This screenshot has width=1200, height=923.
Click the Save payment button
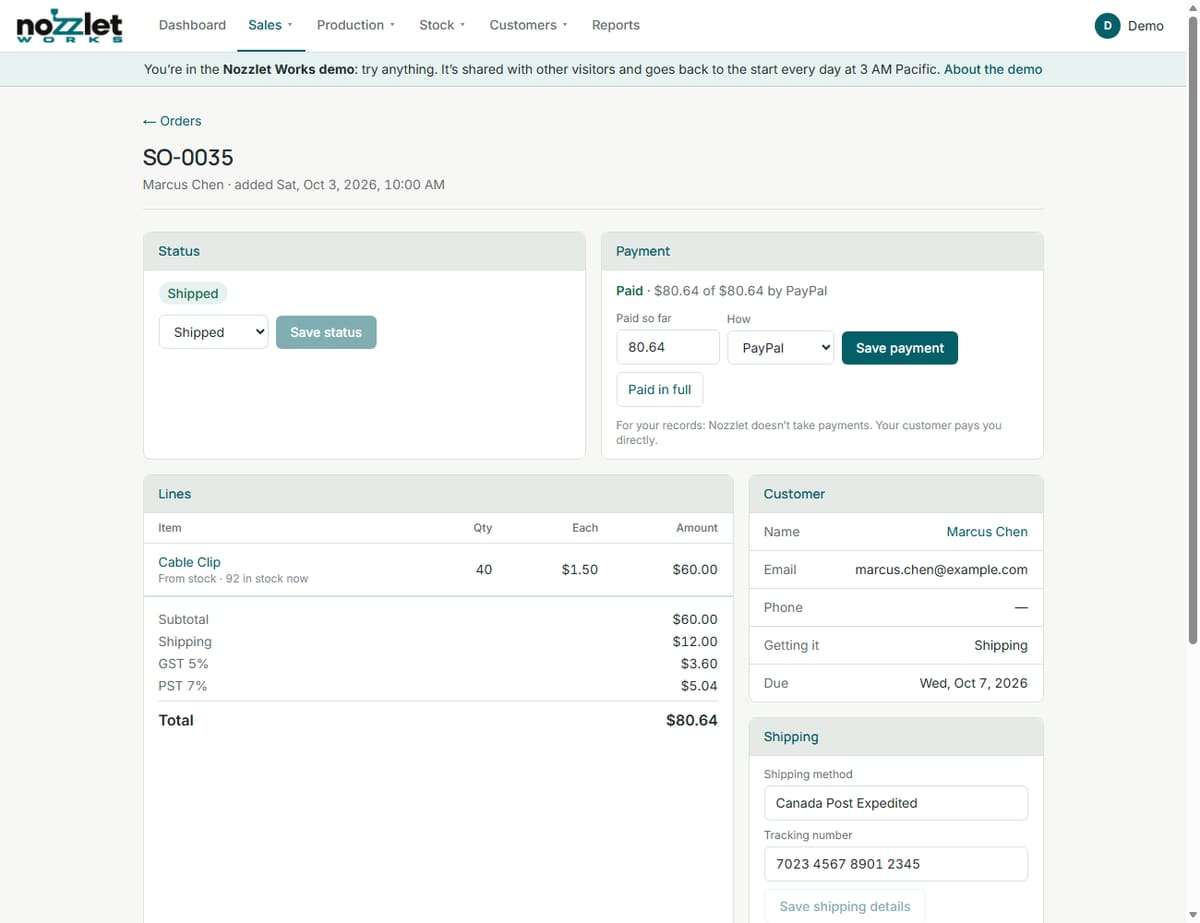click(900, 348)
